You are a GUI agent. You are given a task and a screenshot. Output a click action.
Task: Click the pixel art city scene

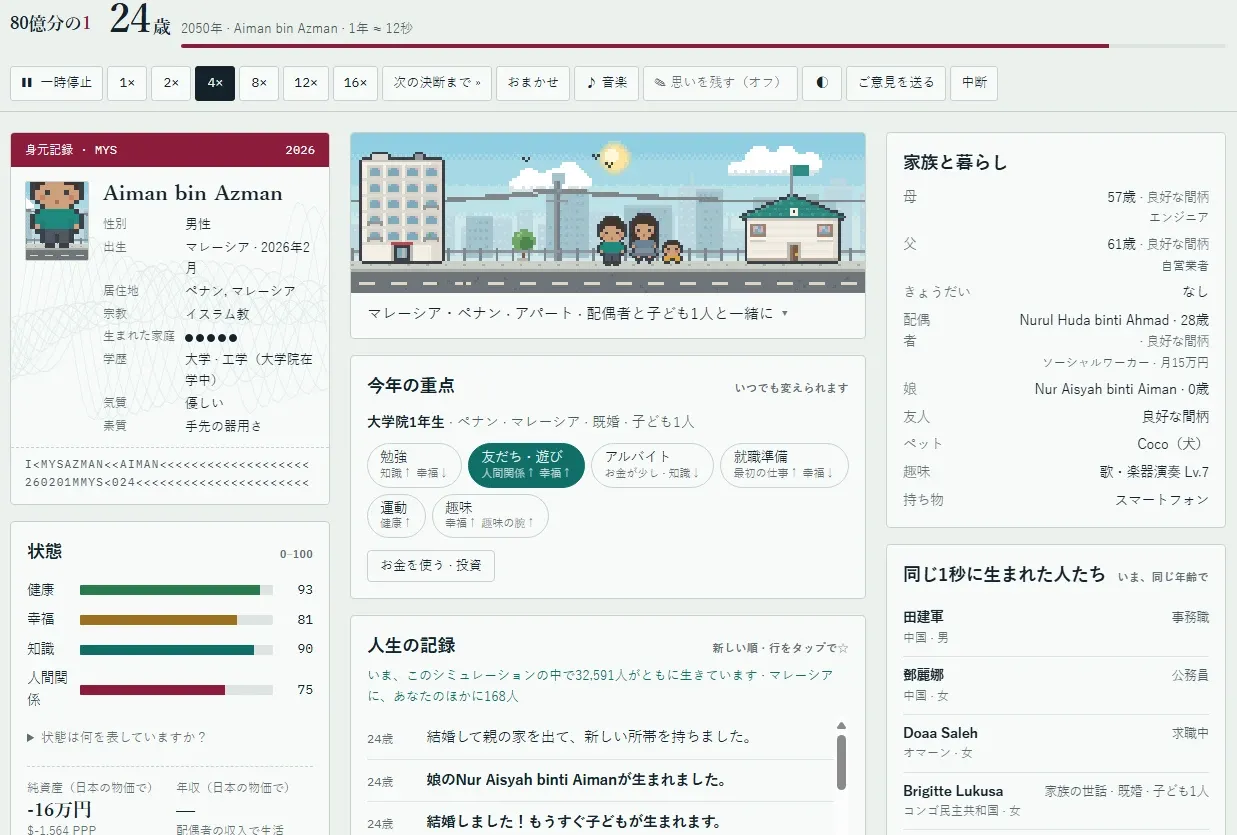coord(607,212)
